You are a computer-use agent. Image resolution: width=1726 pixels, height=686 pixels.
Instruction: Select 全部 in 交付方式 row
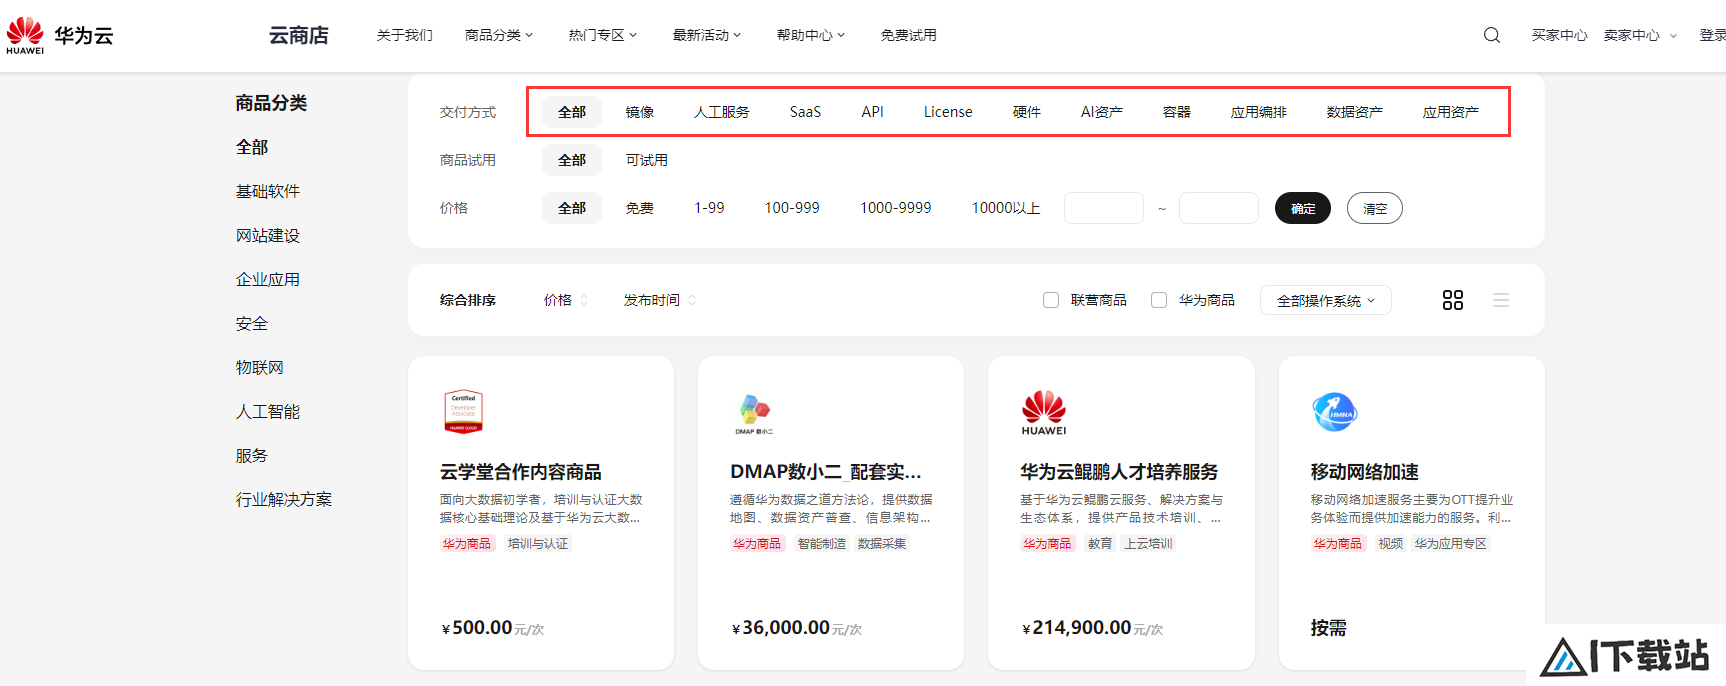click(572, 112)
